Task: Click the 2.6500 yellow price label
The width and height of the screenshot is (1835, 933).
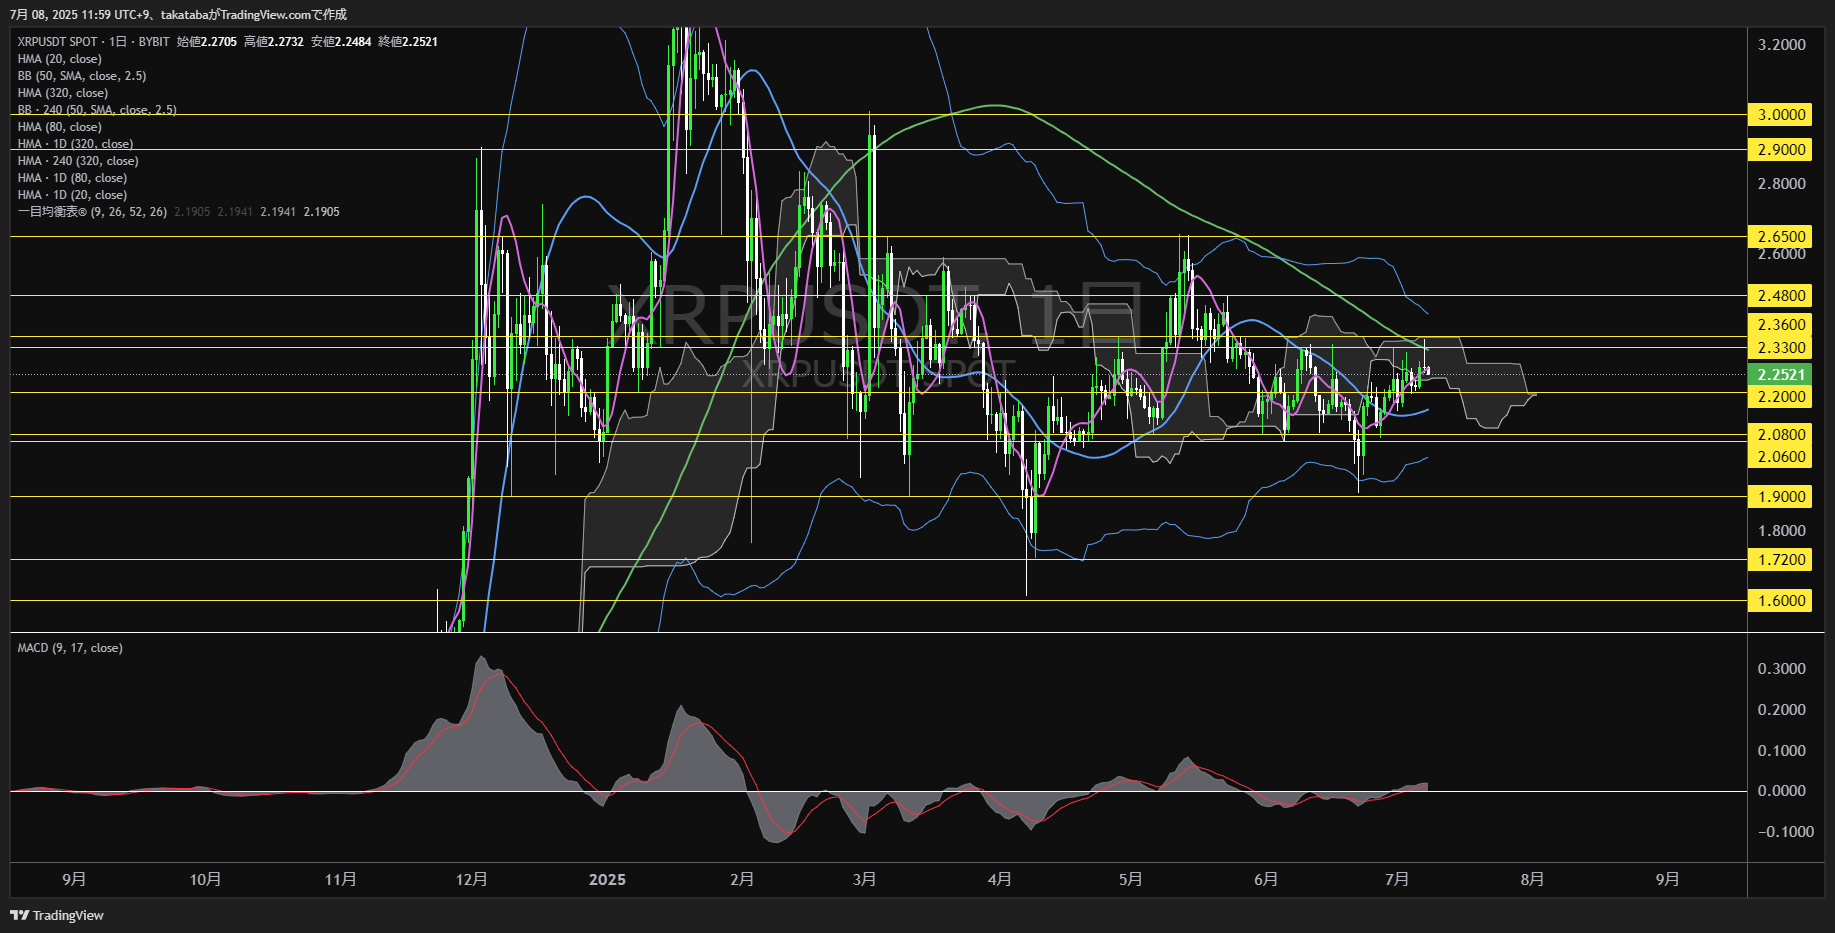Action: tap(1781, 237)
